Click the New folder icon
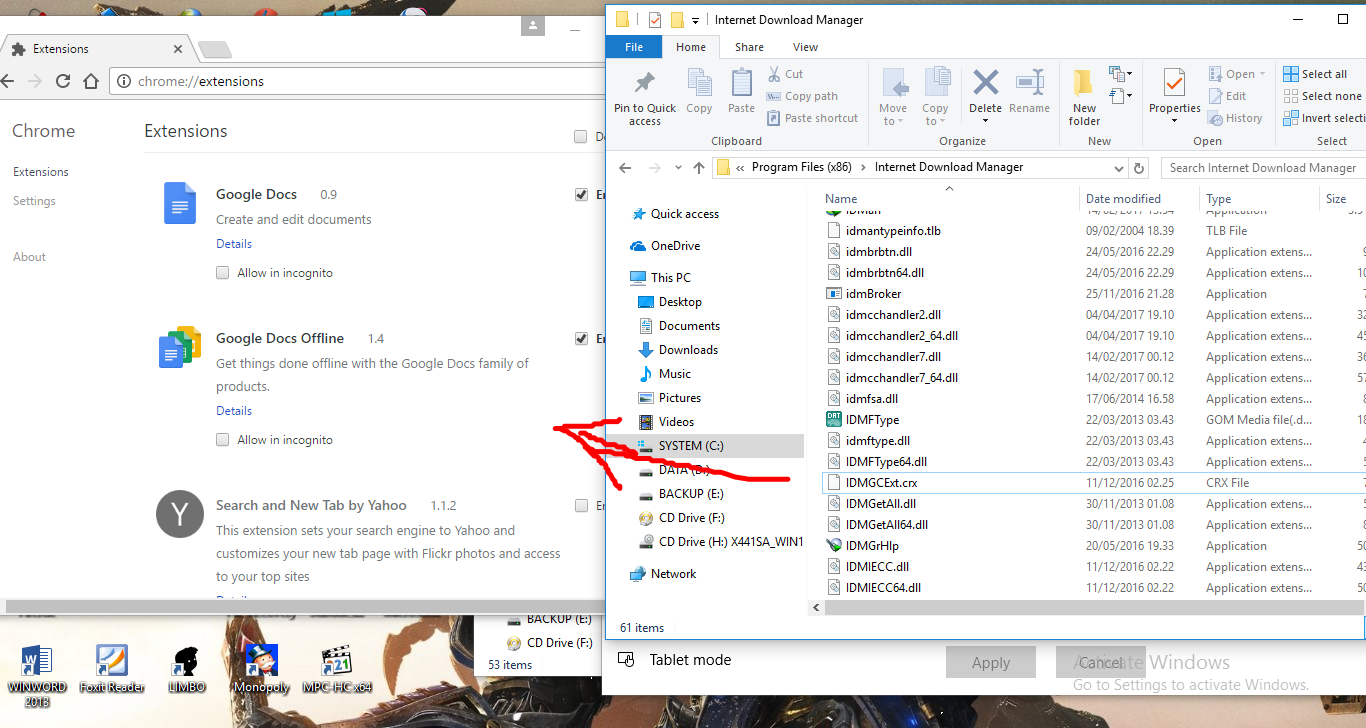 (x=1084, y=83)
